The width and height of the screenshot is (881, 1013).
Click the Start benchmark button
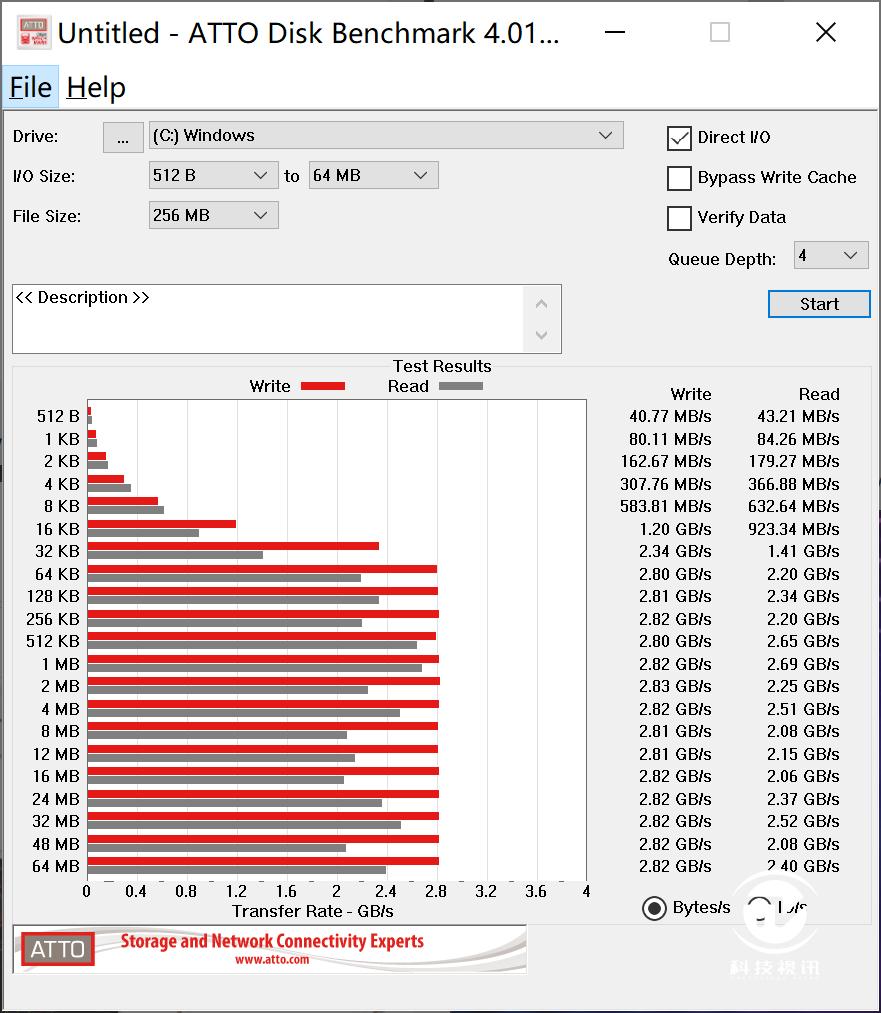(x=819, y=304)
